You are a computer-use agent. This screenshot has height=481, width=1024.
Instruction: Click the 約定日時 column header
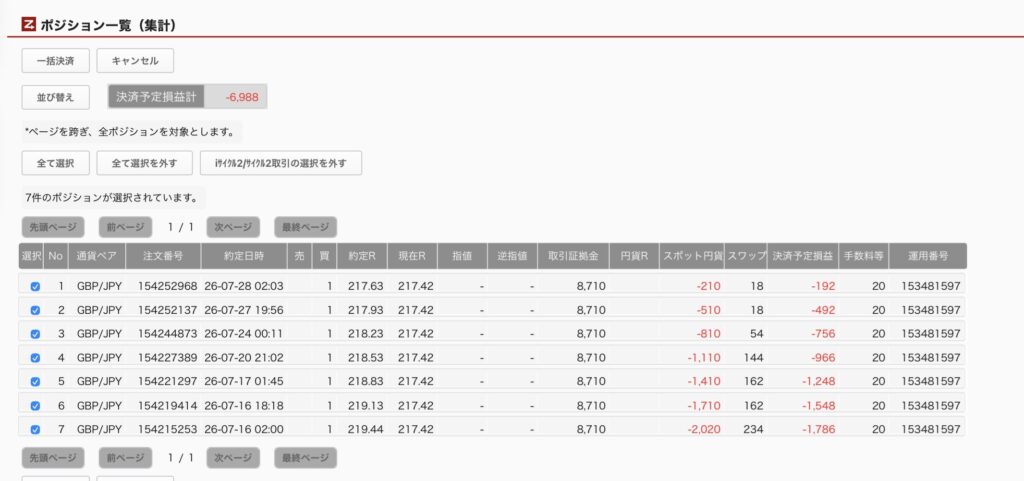click(244, 256)
